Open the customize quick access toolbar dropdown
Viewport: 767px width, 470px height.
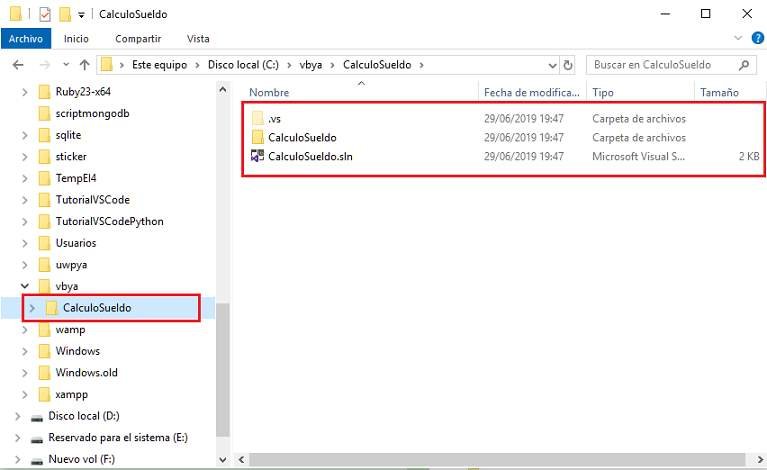tap(81, 15)
